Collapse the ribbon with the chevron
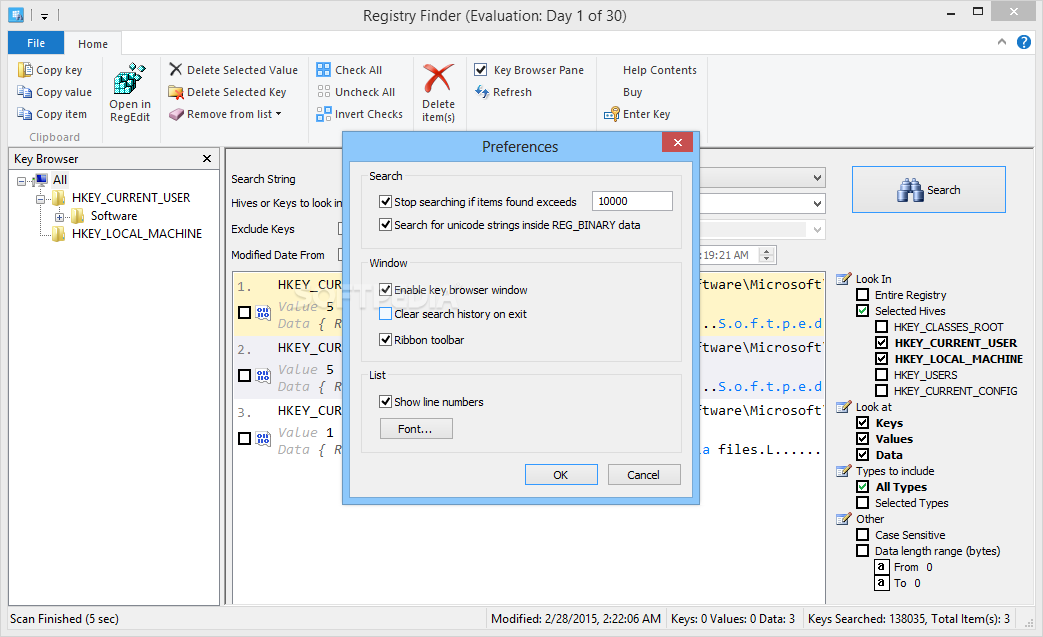 (x=1002, y=42)
